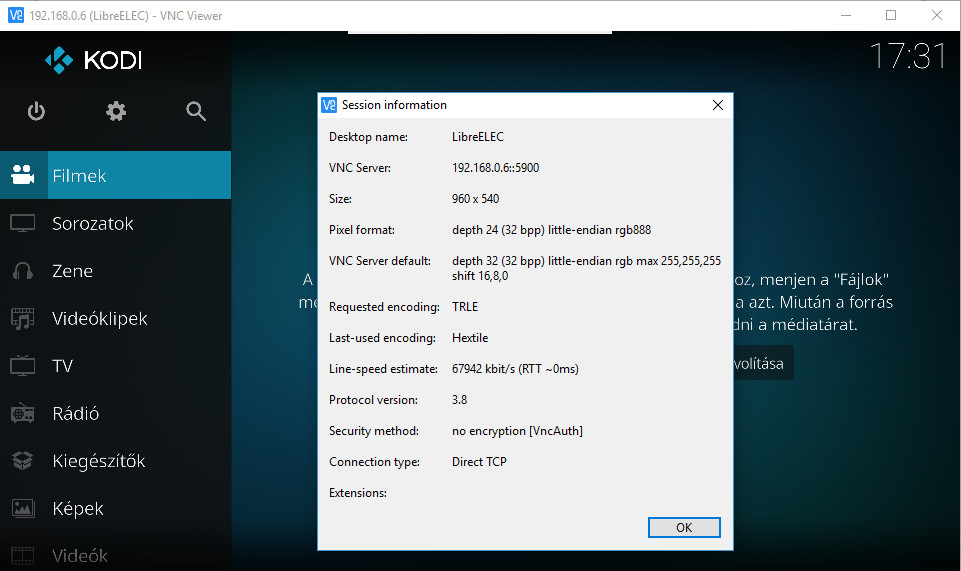Click the VNC Viewer toolbar handle at top
Image resolution: width=961 pixels, height=571 pixels.
480,32
